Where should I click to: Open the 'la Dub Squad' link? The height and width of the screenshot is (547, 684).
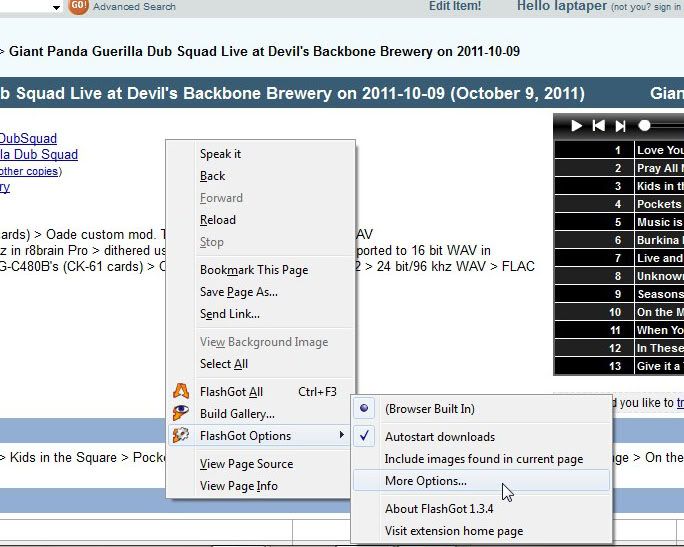38,154
